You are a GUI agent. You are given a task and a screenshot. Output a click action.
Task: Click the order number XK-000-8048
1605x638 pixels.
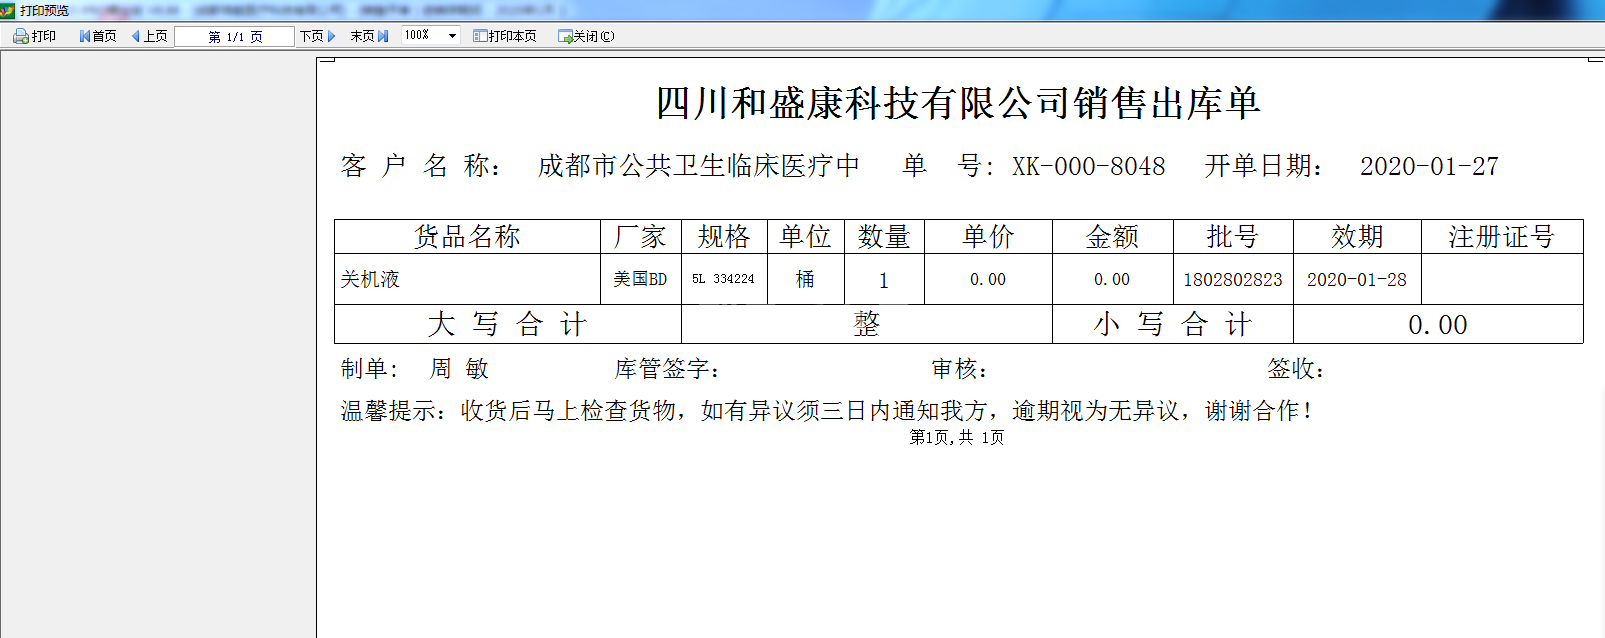pos(1088,166)
